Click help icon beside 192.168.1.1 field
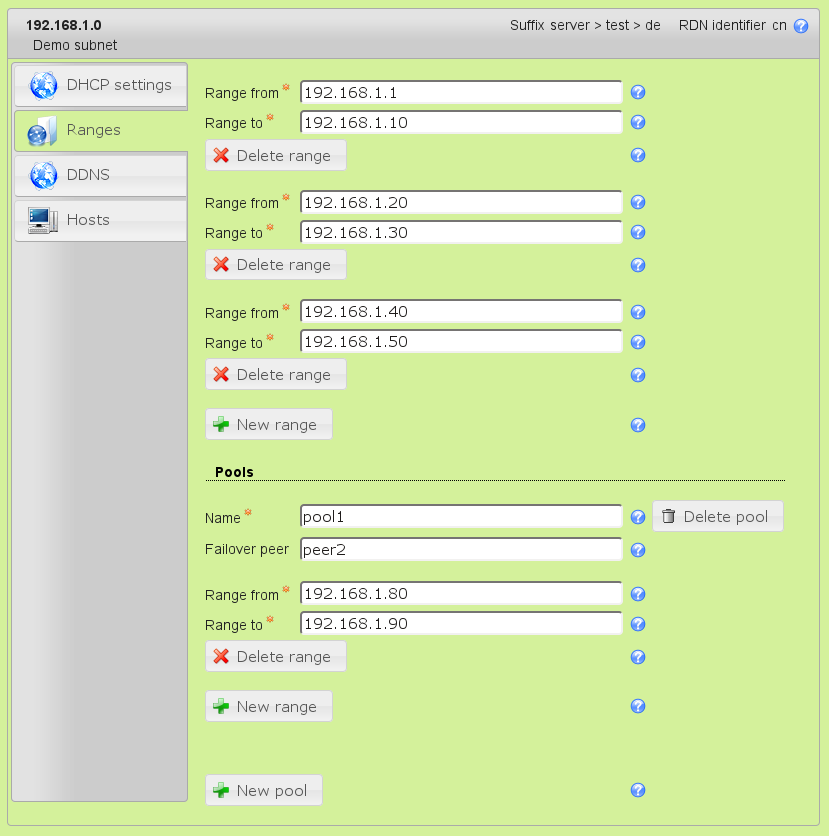The image size is (829, 836). pyautogui.click(x=638, y=93)
